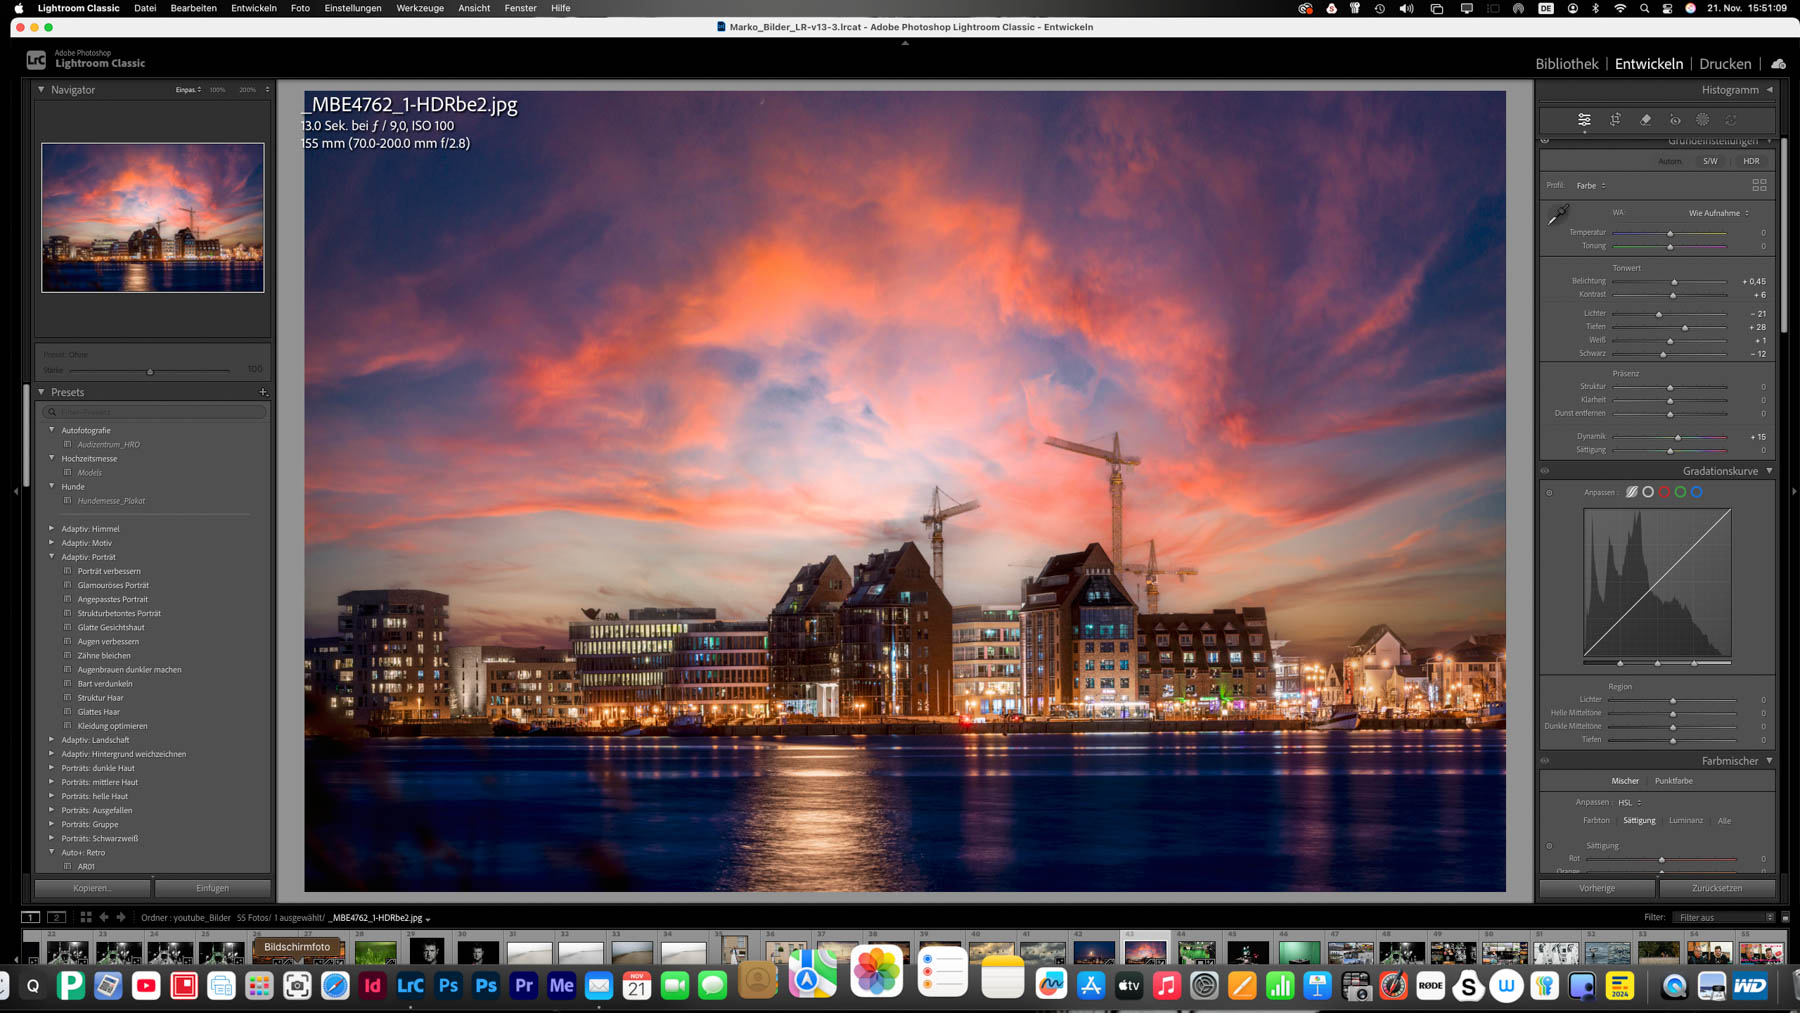1800x1013 pixels.
Task: Enable HDR editing mode
Action: 1751,161
